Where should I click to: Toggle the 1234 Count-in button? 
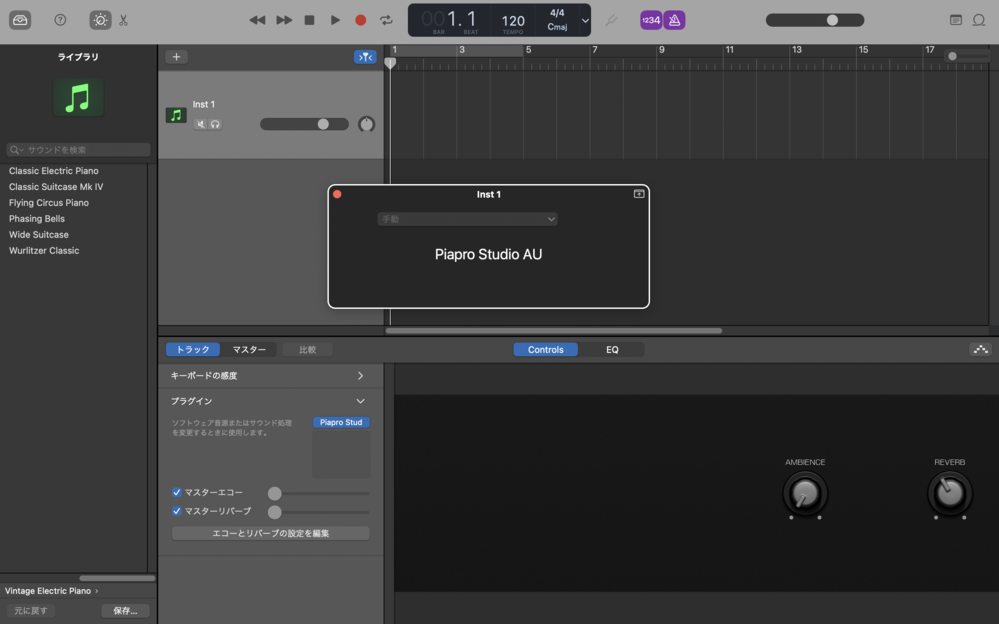tap(650, 20)
